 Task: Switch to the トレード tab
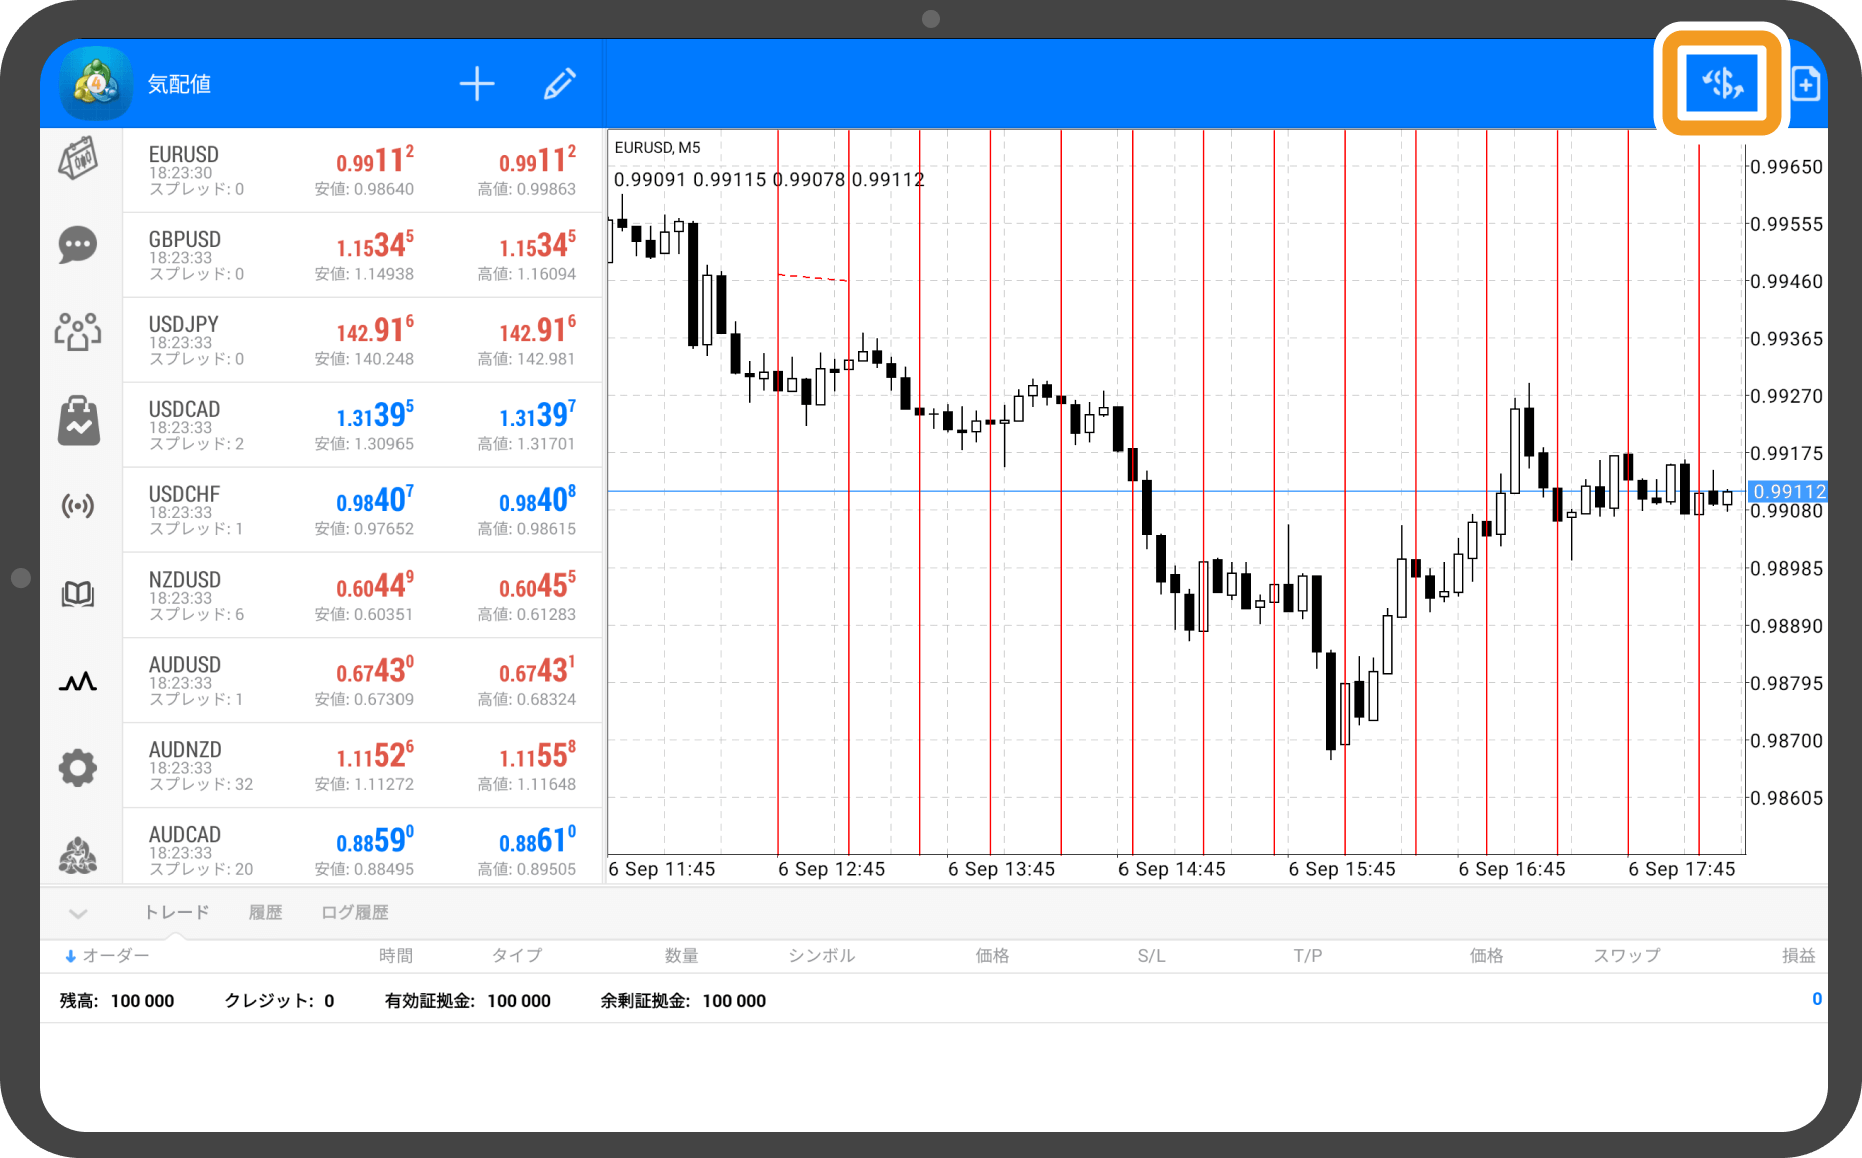pos(177,912)
